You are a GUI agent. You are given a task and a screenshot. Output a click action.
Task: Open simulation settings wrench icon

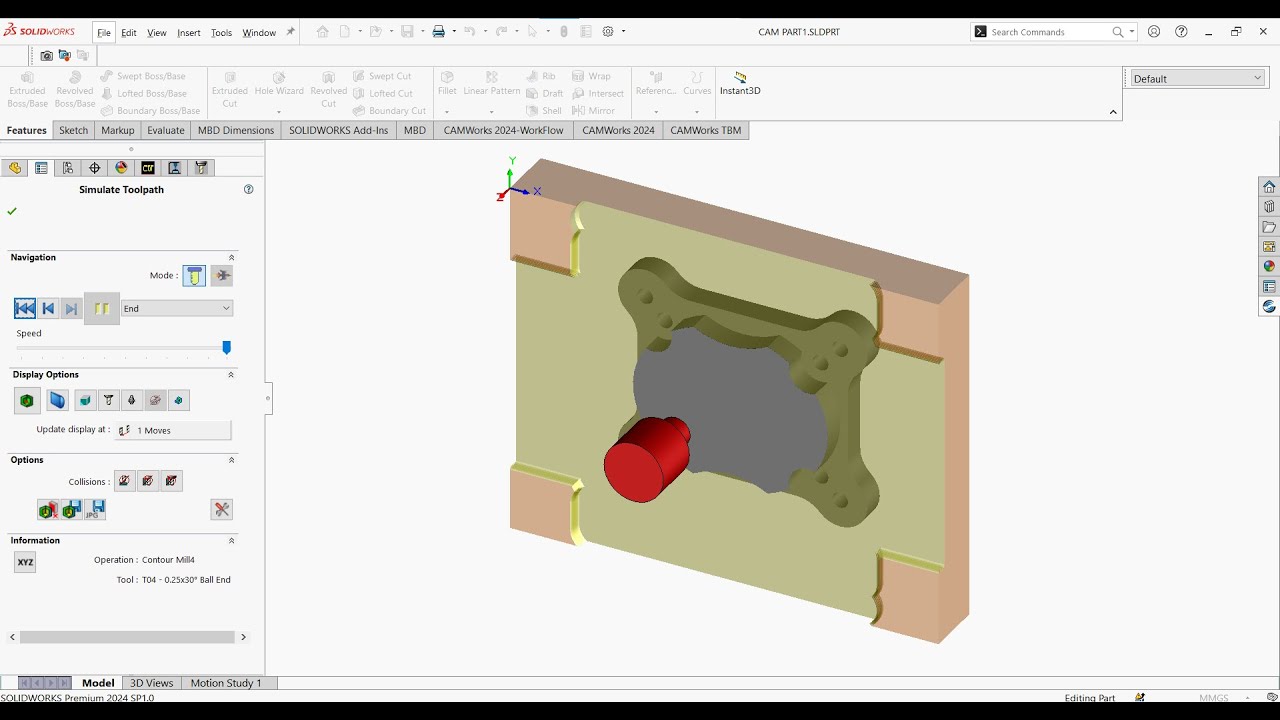coord(222,510)
